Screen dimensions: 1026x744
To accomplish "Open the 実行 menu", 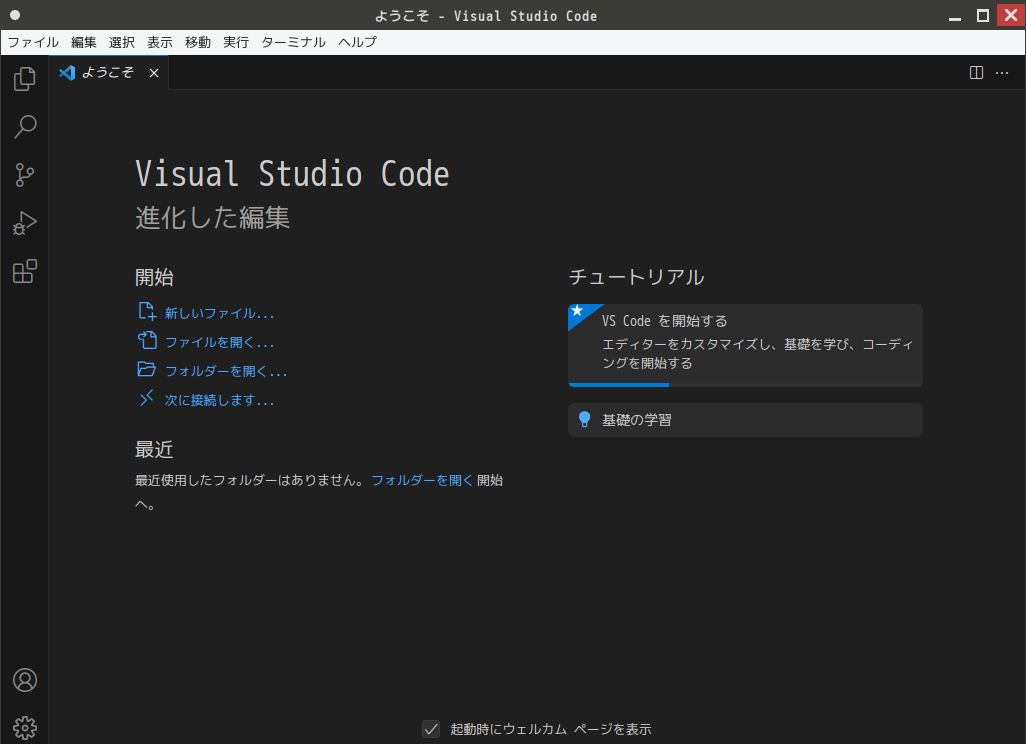I will coord(236,43).
